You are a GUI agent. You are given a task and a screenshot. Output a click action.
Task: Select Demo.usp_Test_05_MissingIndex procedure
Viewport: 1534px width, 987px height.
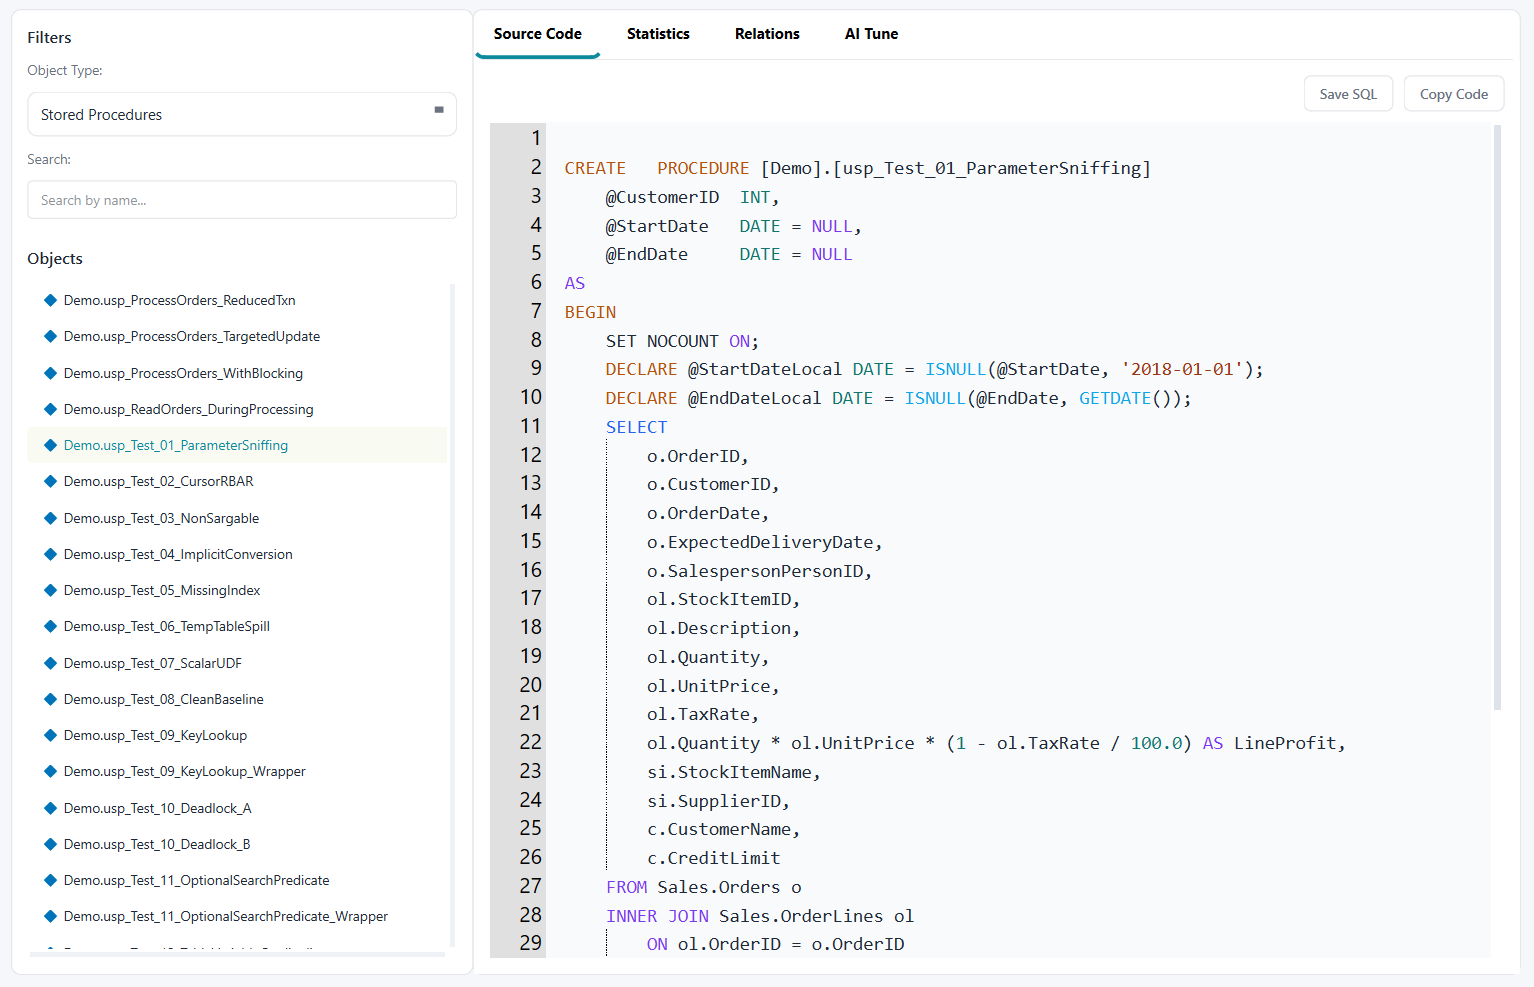(237, 590)
